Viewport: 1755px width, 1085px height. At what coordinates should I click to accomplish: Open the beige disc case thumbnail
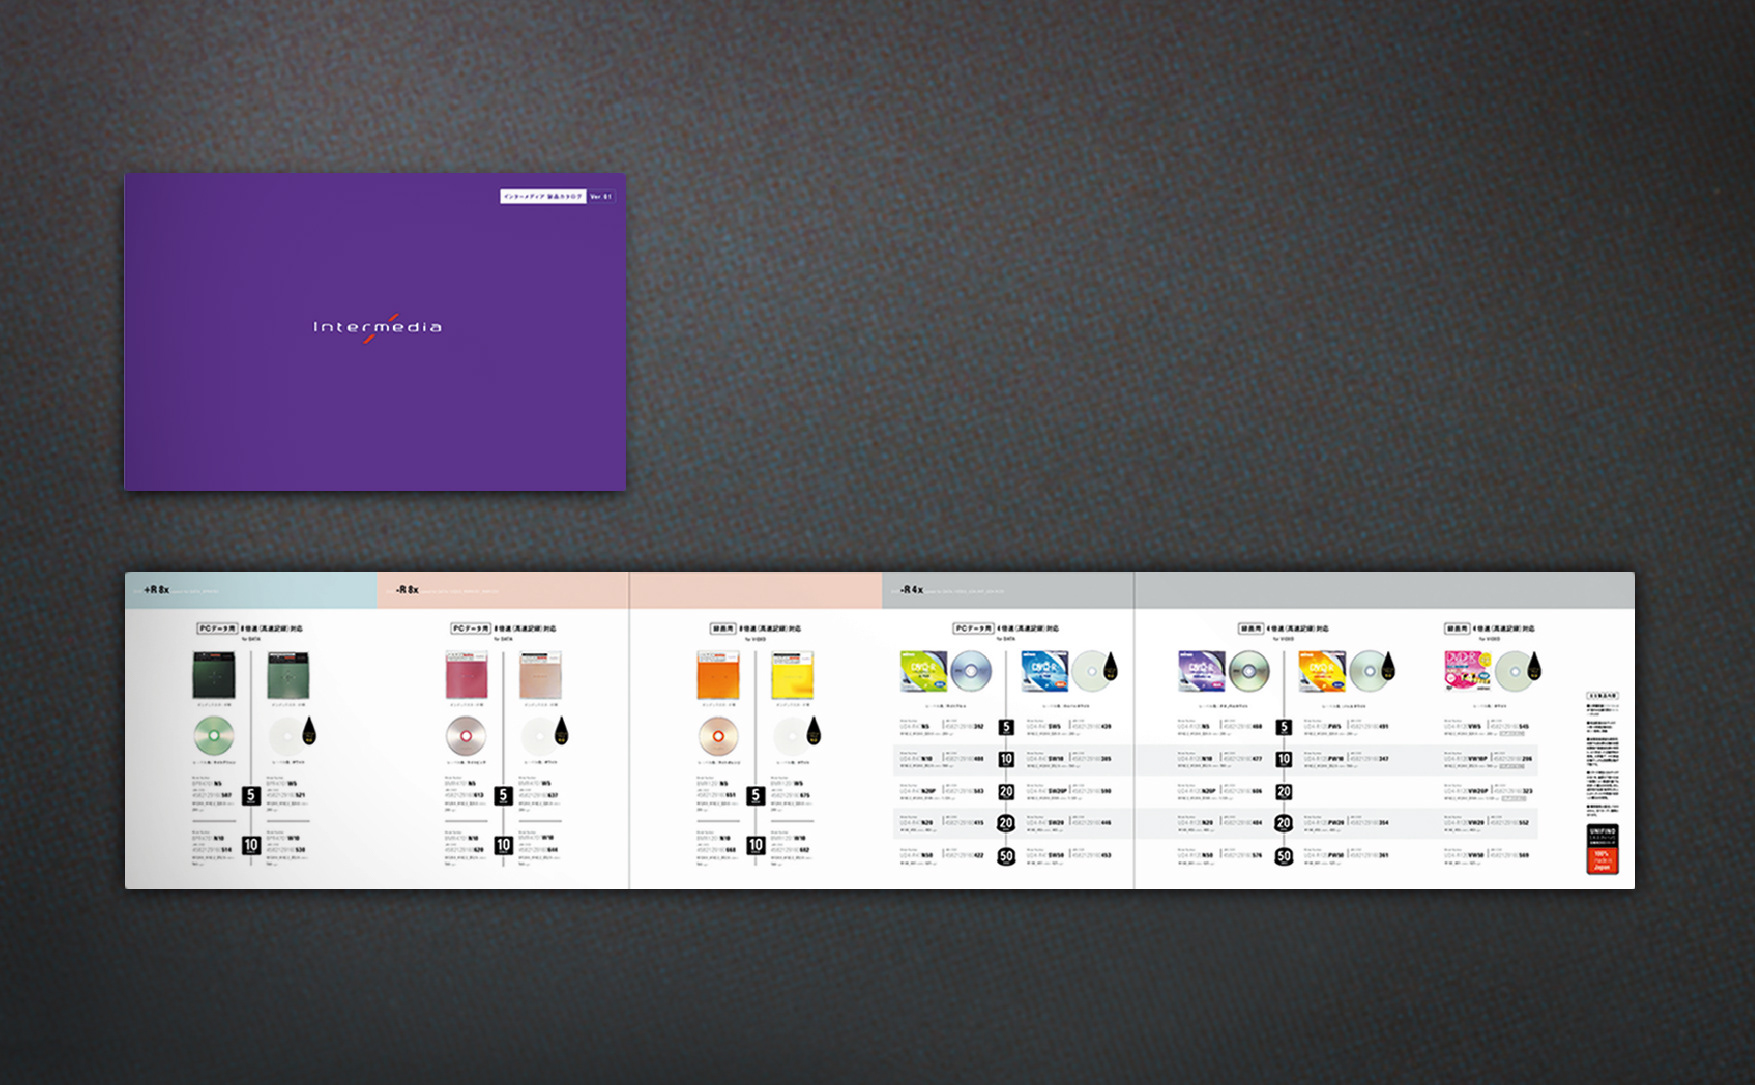[540, 675]
